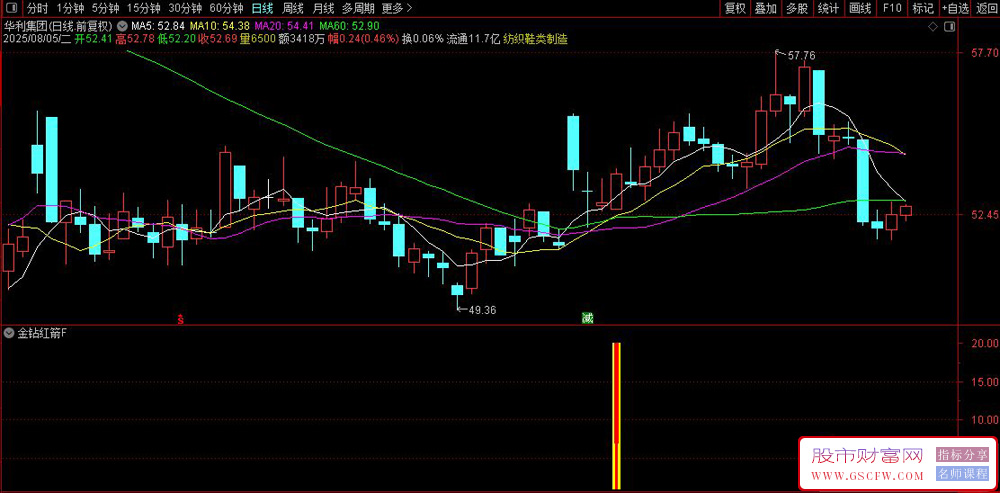Screen dimensions: 1000x493
Task: Click the 52.45 price axis label
Action: (x=985, y=216)
